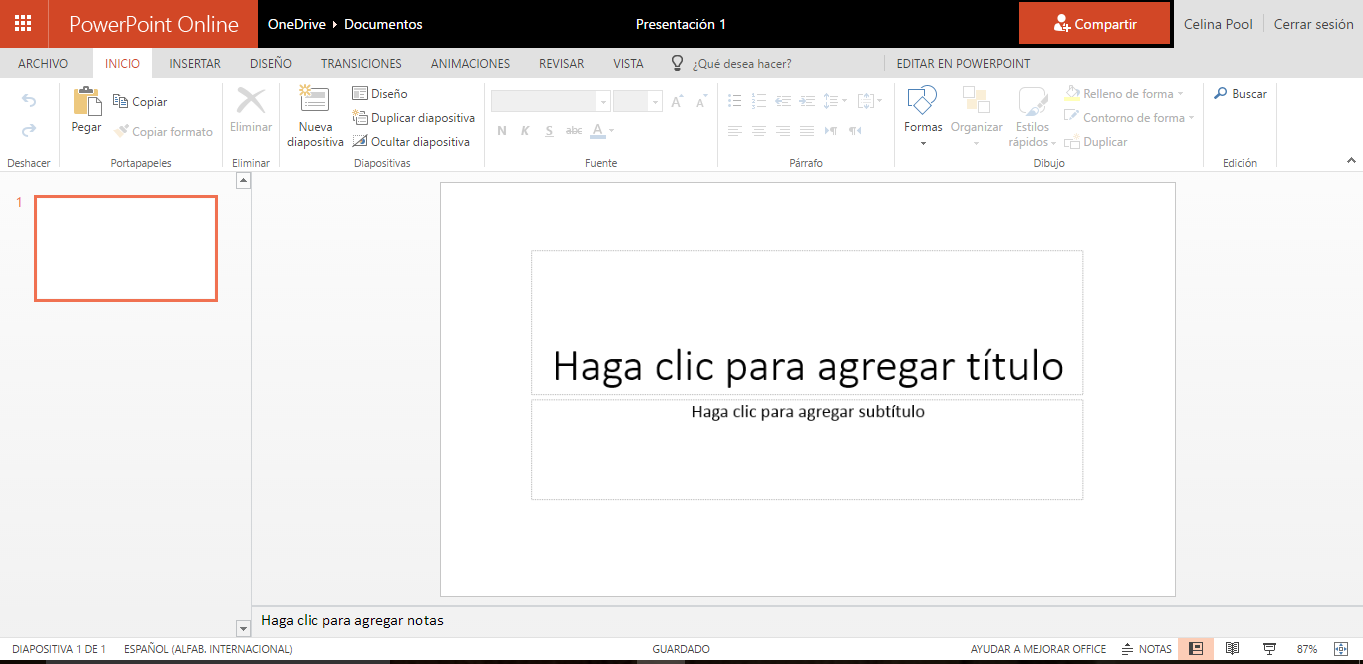Open the Diseño layout dropdown
The height and width of the screenshot is (664, 1363).
pos(380,93)
